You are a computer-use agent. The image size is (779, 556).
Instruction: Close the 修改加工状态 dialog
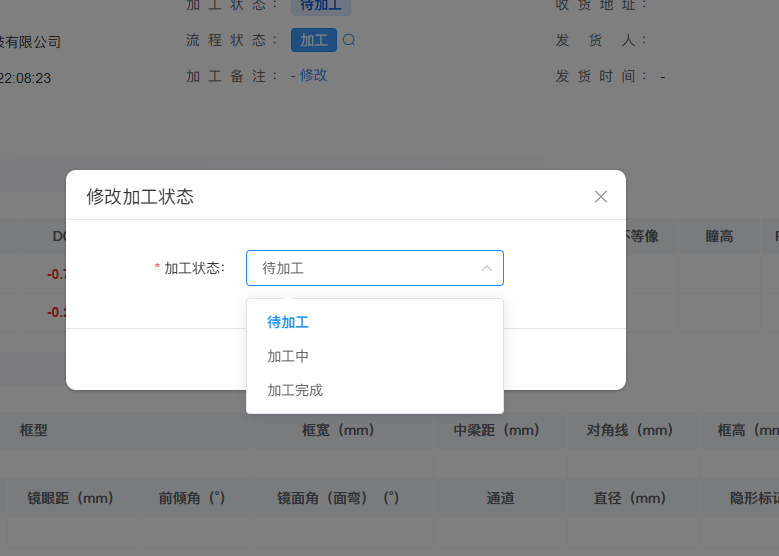click(601, 196)
